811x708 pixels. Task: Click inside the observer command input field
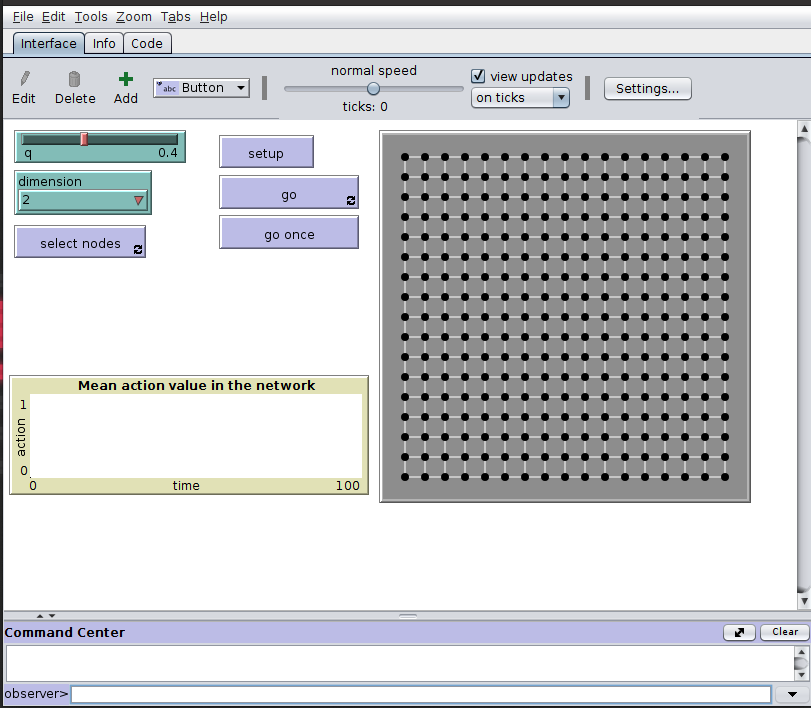pos(420,693)
